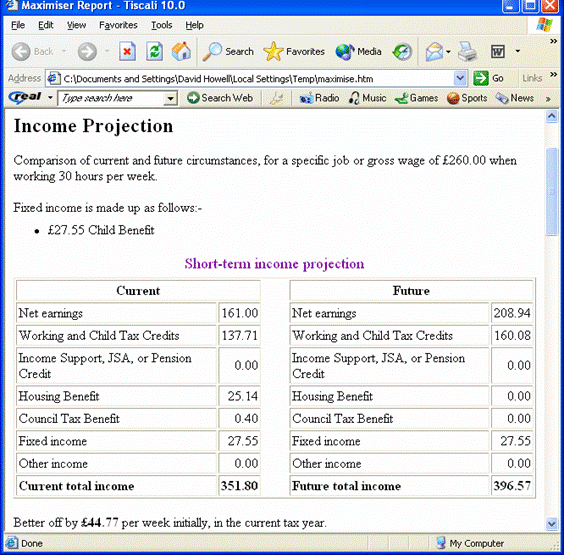This screenshot has height=556, width=565.
Task: Click the title bar browser icon
Action: click(11, 5)
